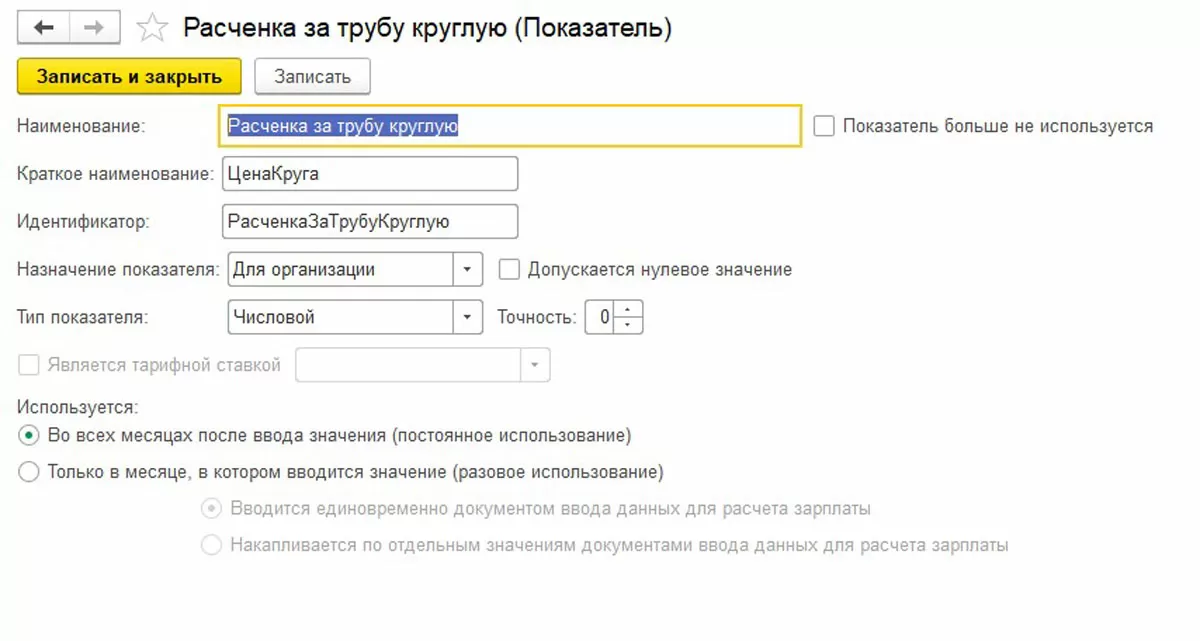The image size is (1200, 641).
Task: Click the 'Наименование' text field
Action: [x=510, y=126]
